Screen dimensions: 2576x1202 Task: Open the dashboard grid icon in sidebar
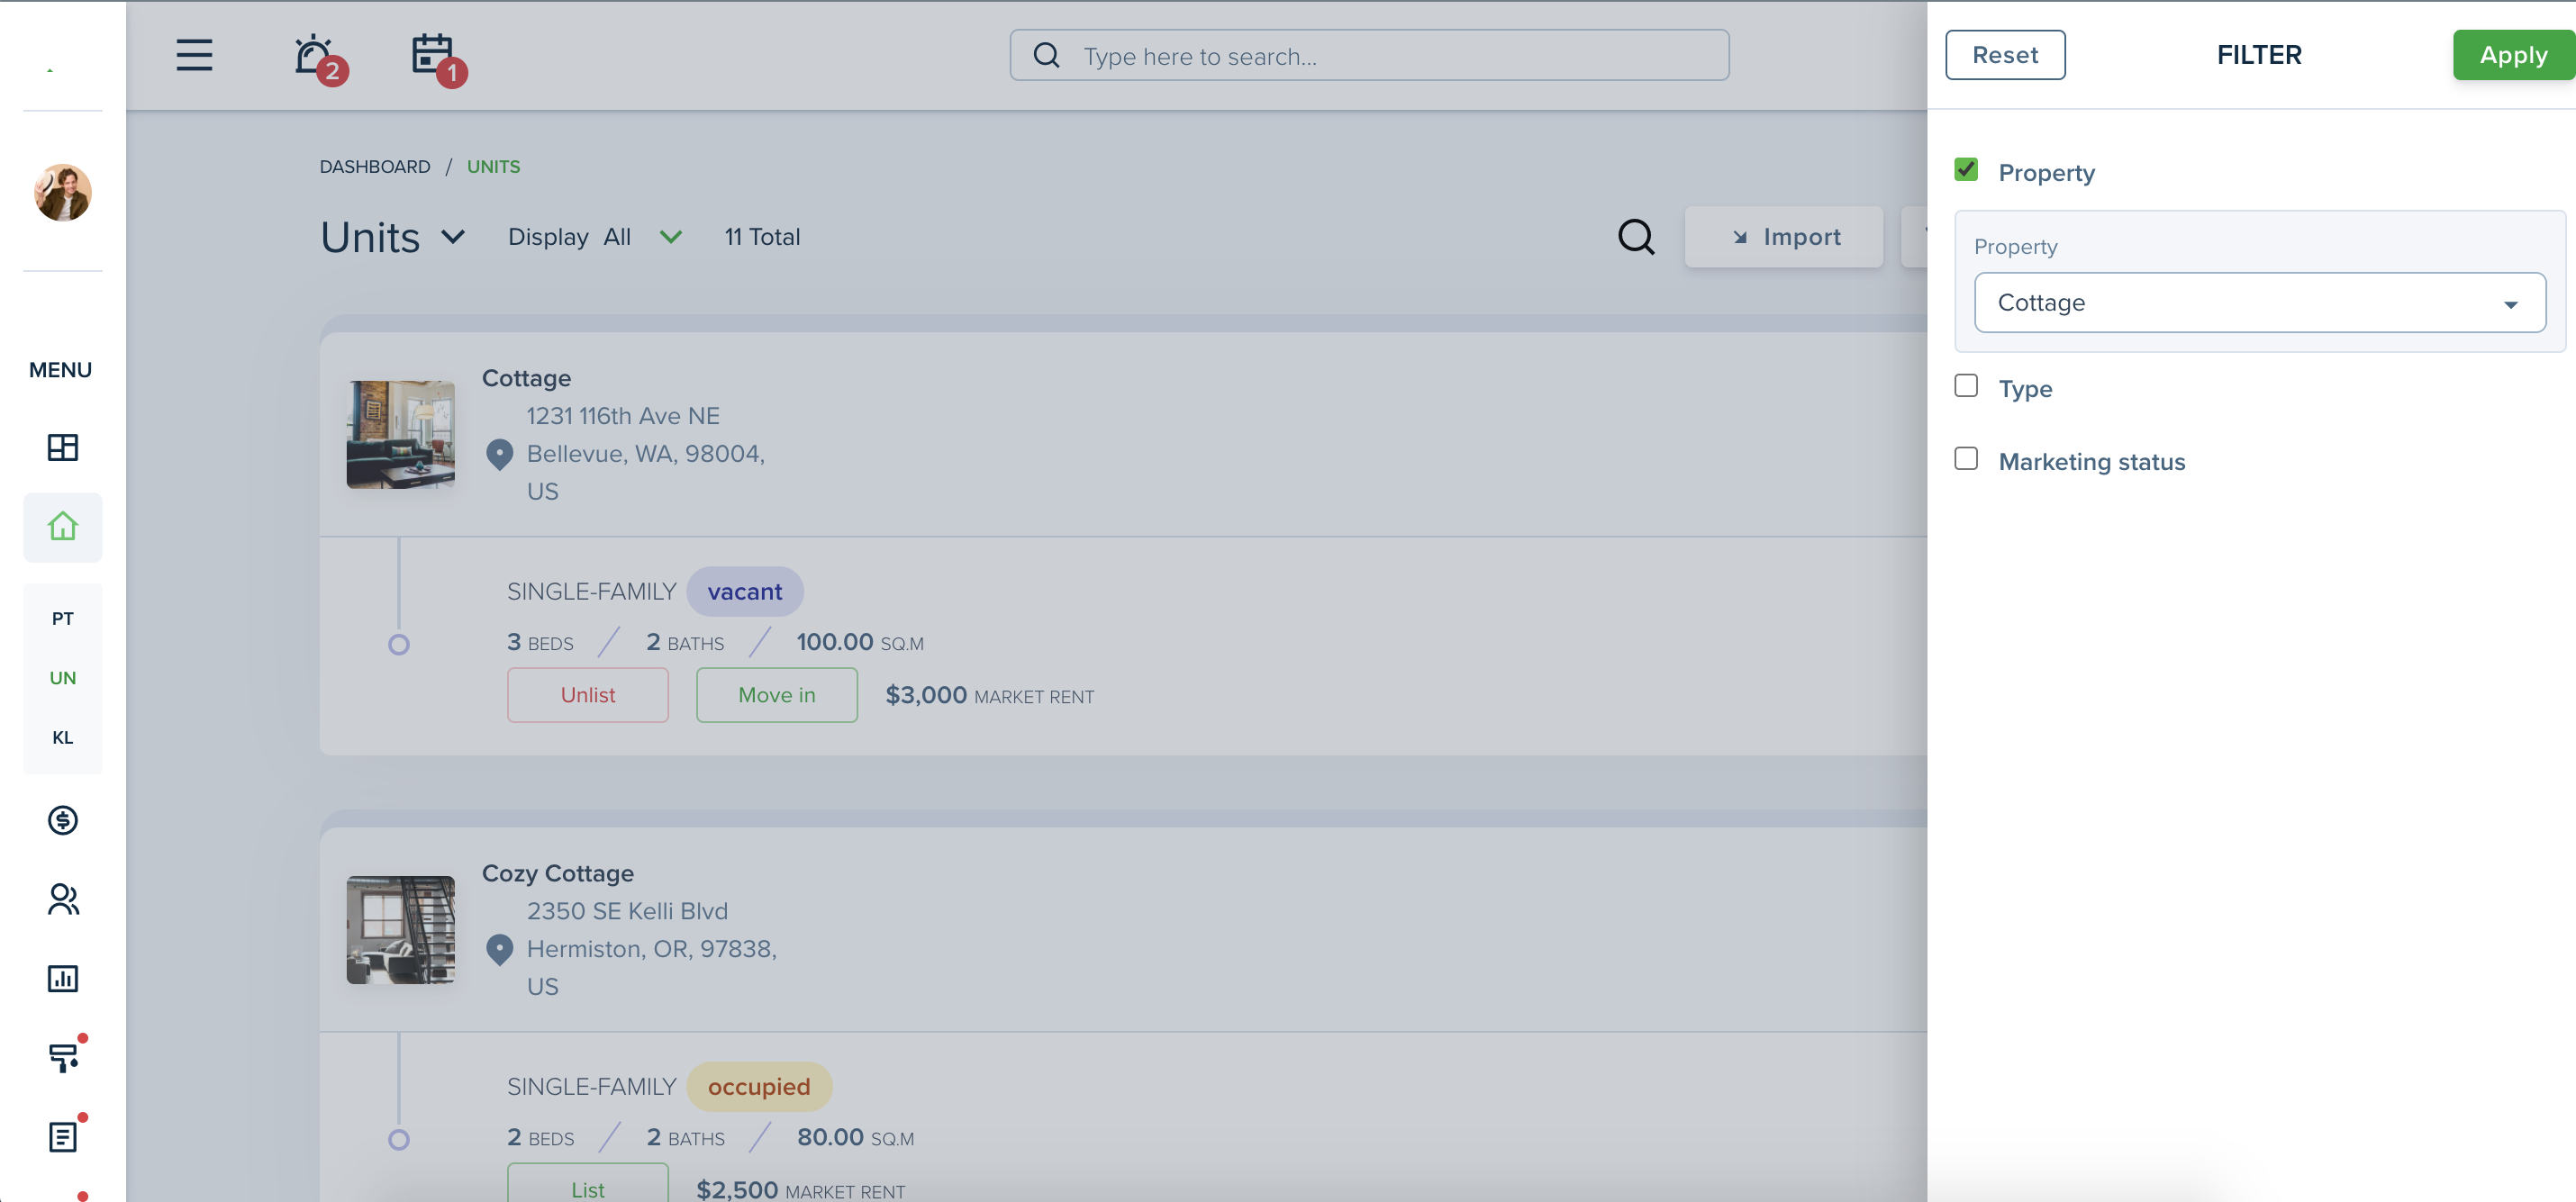coord(62,447)
